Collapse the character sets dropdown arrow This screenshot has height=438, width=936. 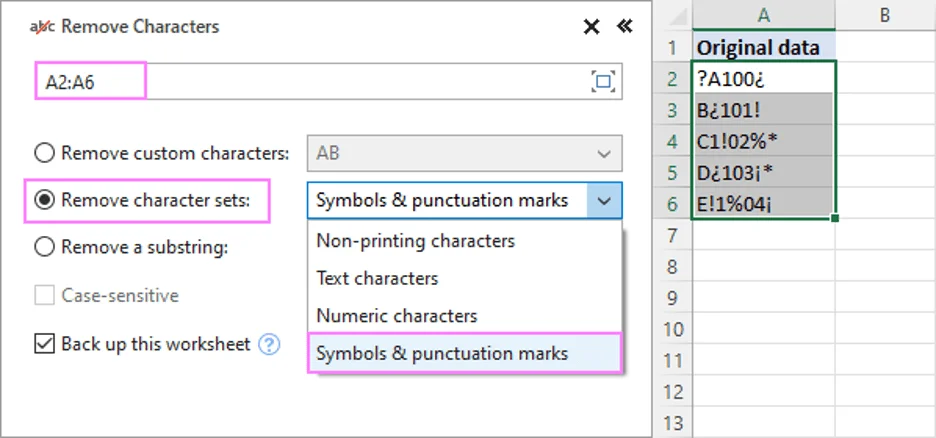pos(604,200)
